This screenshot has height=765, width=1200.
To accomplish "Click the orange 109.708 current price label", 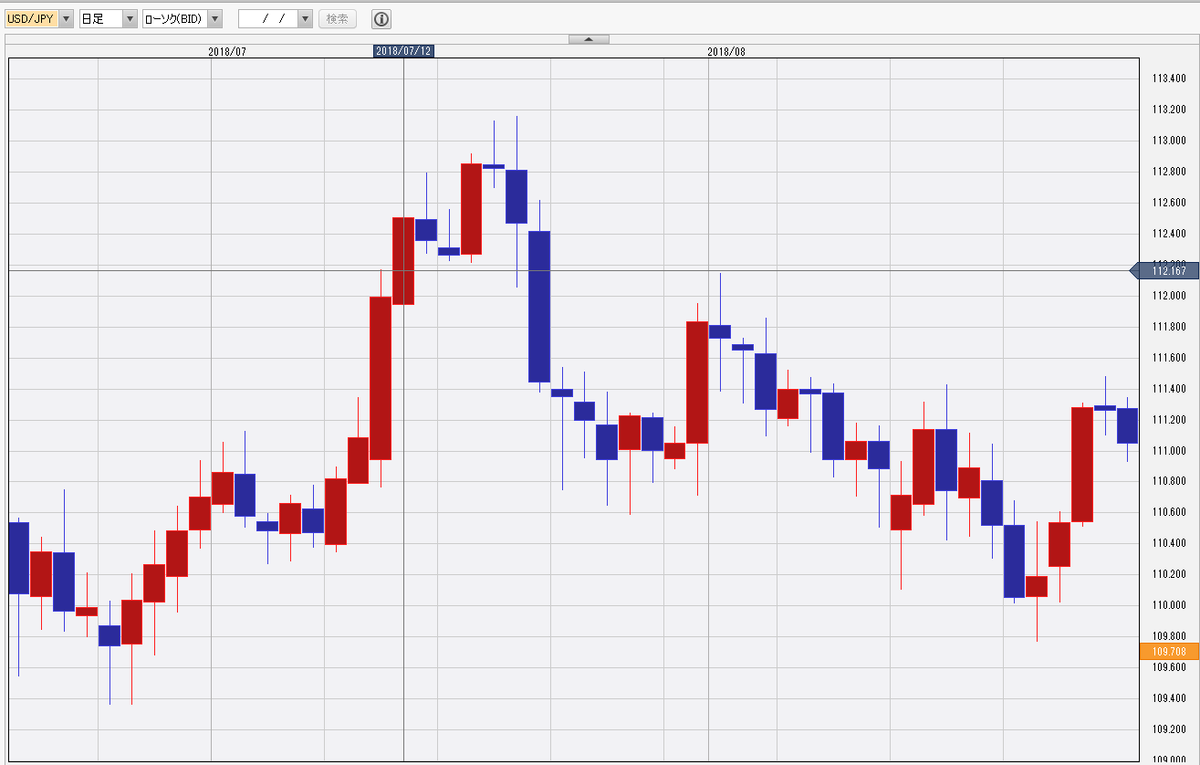I will tap(1169, 651).
